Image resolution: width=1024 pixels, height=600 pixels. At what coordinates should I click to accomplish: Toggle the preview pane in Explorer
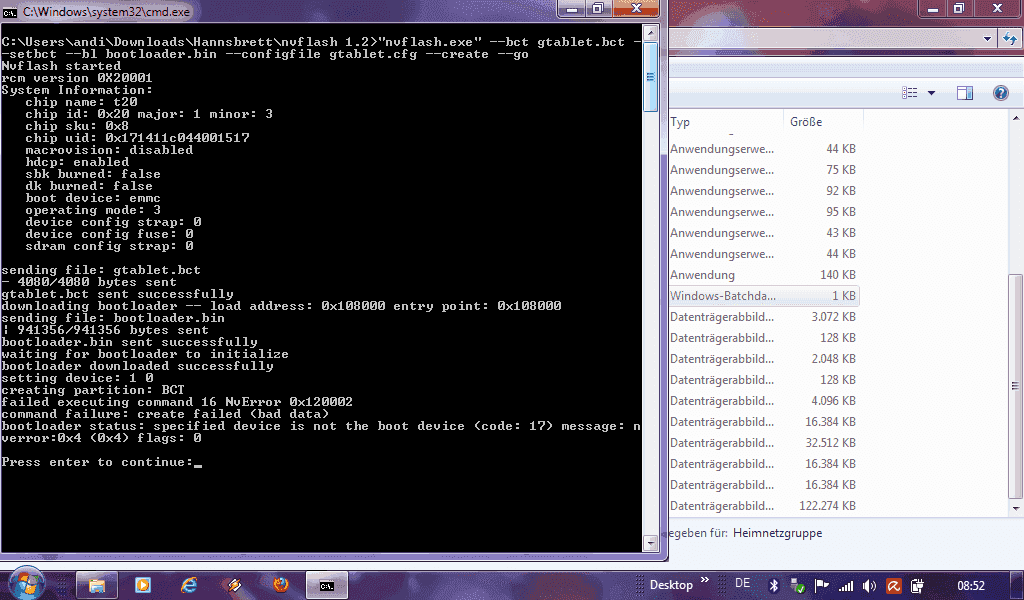(965, 93)
